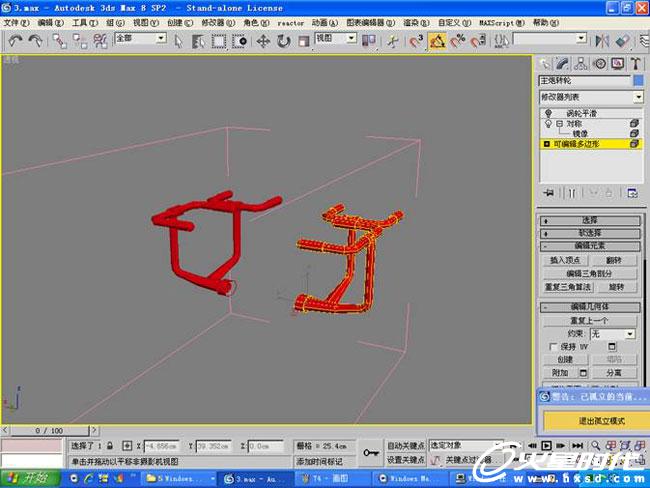Click the 编辑三角剖分 button
650x488 pixels.
point(589,274)
